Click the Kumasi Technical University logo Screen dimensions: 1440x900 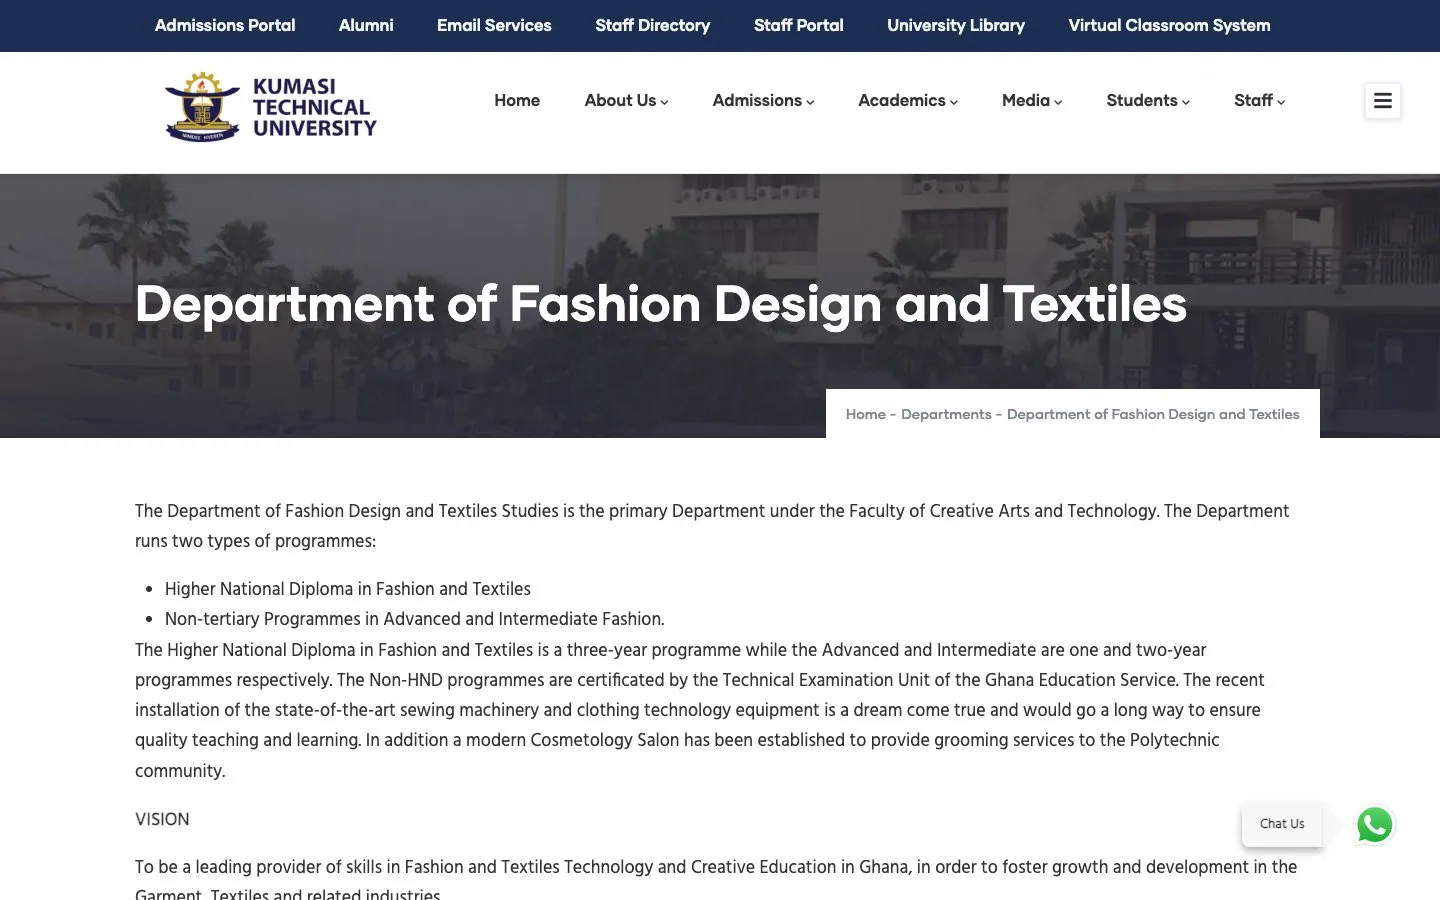click(x=271, y=107)
